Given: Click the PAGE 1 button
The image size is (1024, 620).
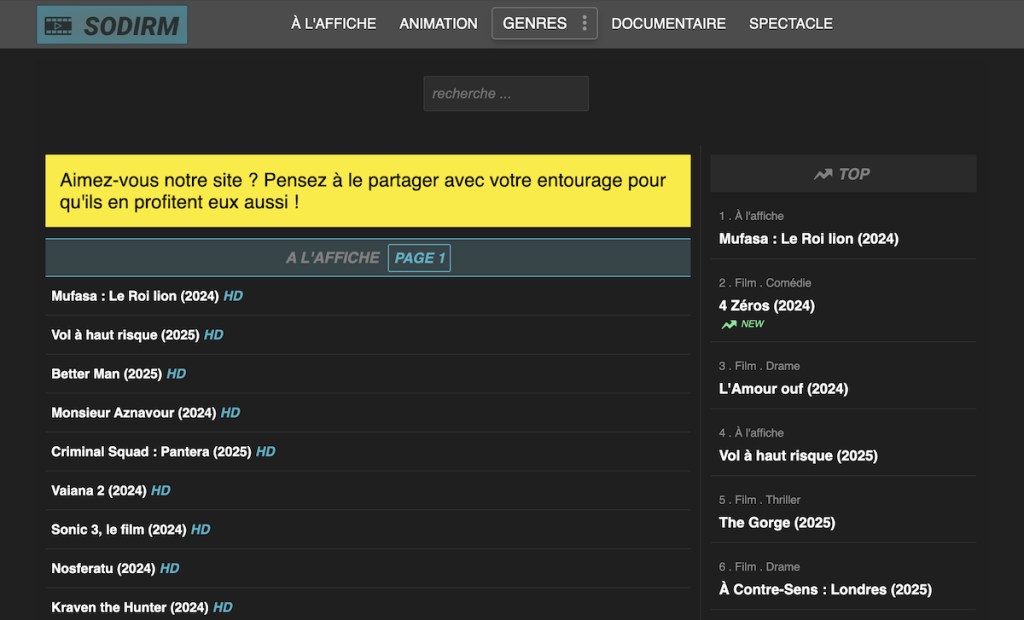Looking at the screenshot, I should [x=419, y=257].
